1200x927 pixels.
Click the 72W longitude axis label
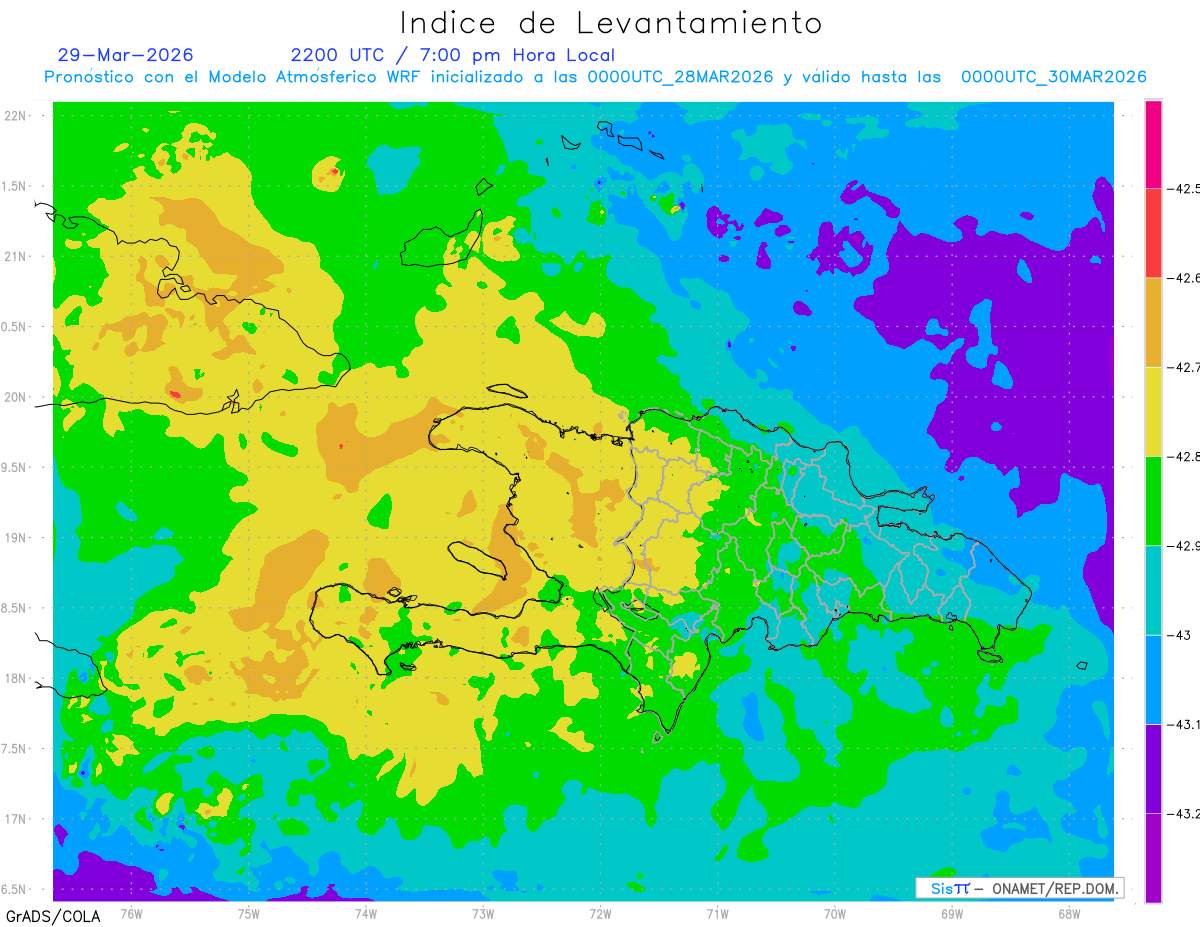600,913
